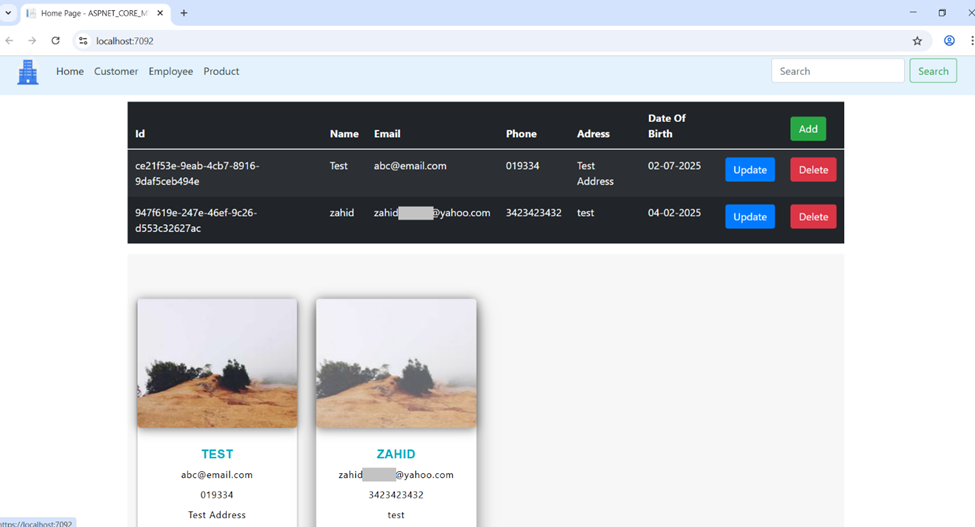Click the green Add button
Image resolution: width=975 pixels, height=527 pixels.
point(808,129)
